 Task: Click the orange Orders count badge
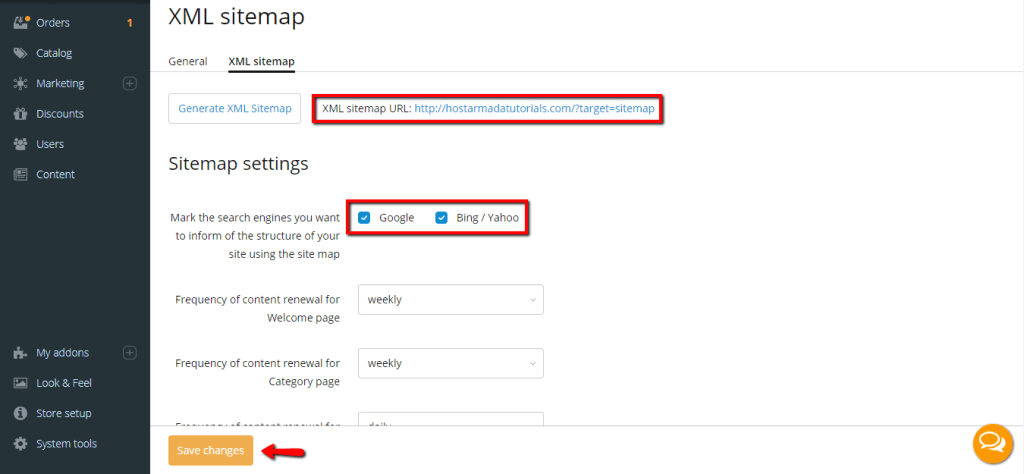pyautogui.click(x=129, y=23)
